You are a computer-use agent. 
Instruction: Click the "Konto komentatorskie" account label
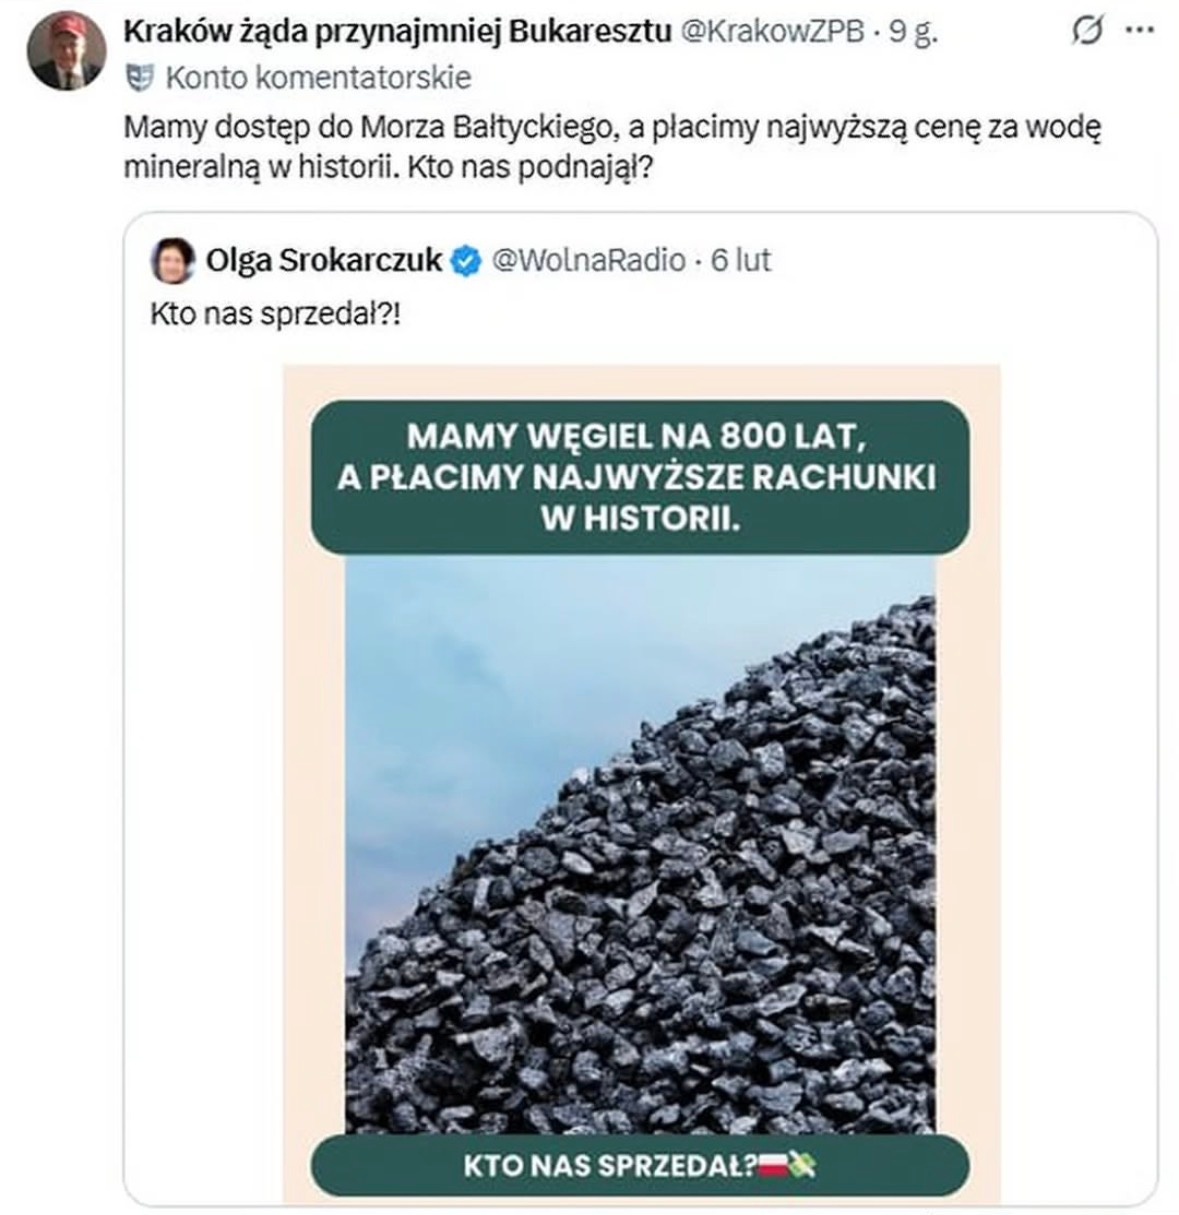(x=317, y=77)
